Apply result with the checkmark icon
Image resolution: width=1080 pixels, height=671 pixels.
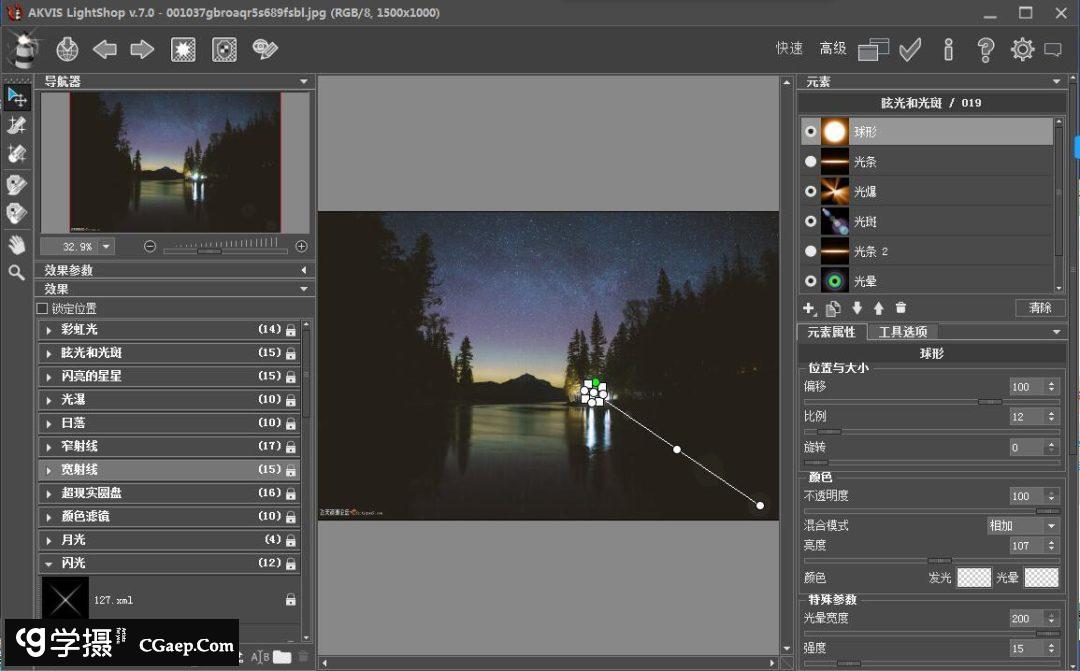click(x=910, y=49)
